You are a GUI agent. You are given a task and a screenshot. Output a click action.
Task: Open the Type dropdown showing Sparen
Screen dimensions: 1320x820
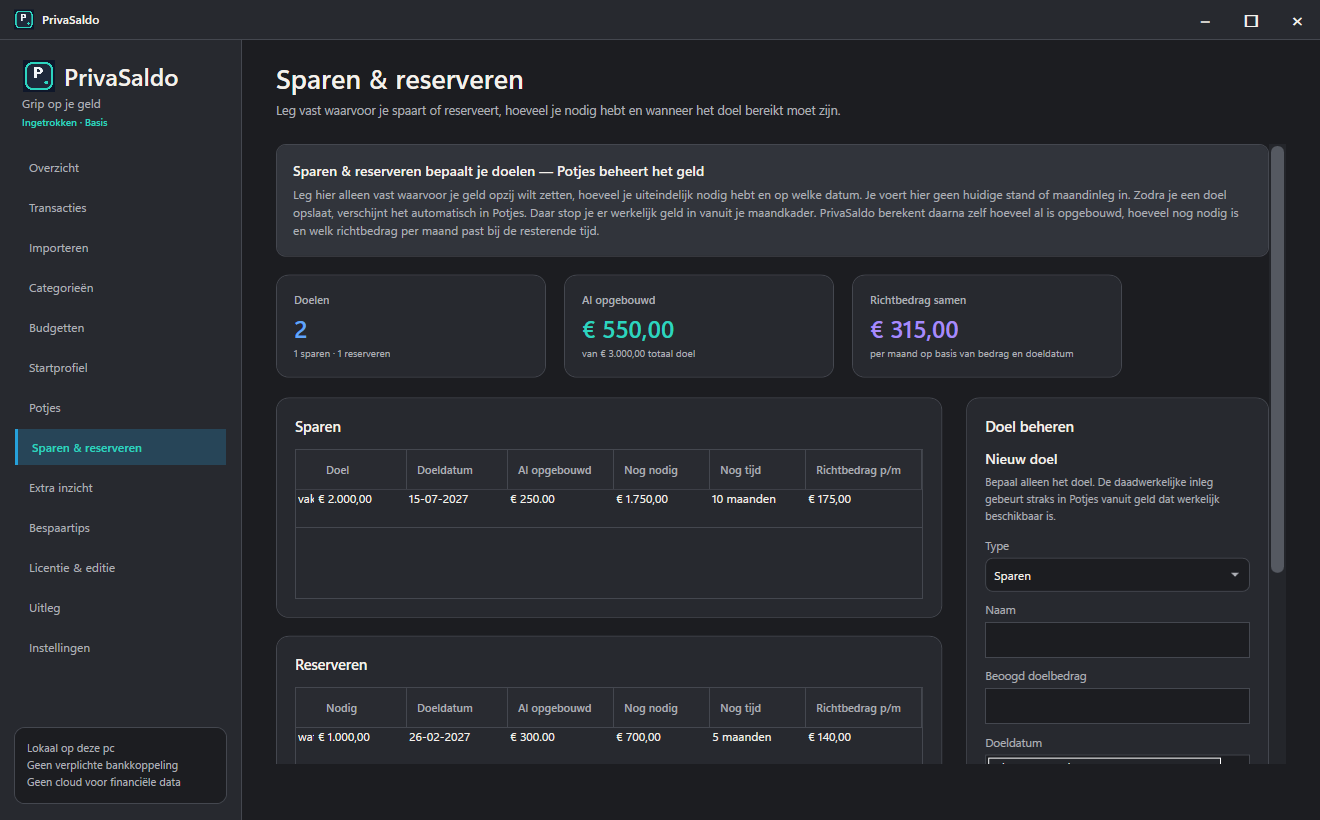[1117, 575]
